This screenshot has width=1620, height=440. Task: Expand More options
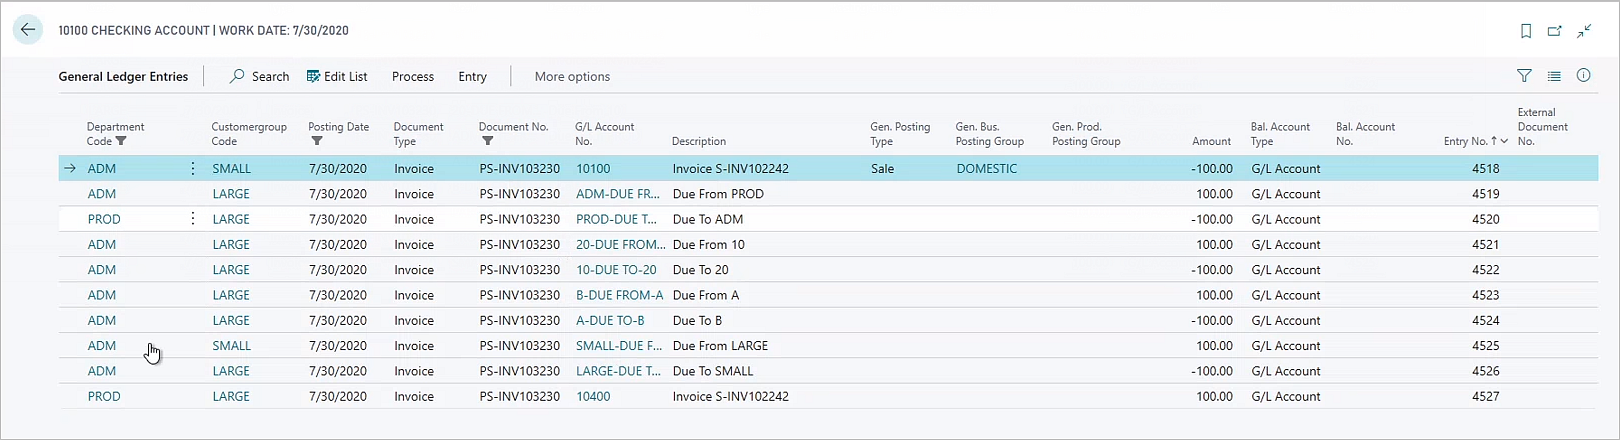click(x=571, y=76)
